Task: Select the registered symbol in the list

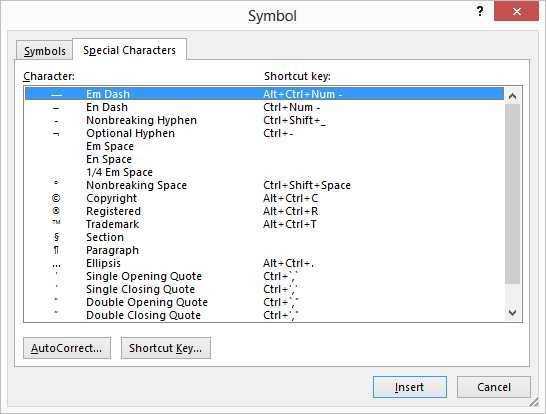Action: coord(56,211)
